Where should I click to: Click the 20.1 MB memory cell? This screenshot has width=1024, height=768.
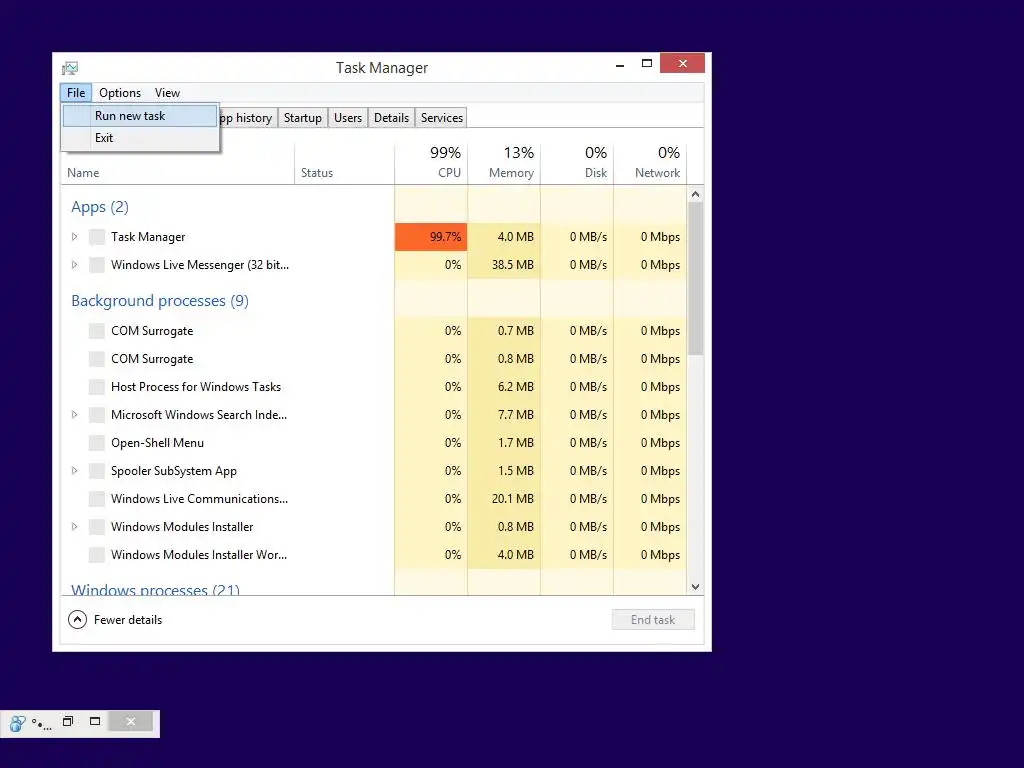point(504,500)
